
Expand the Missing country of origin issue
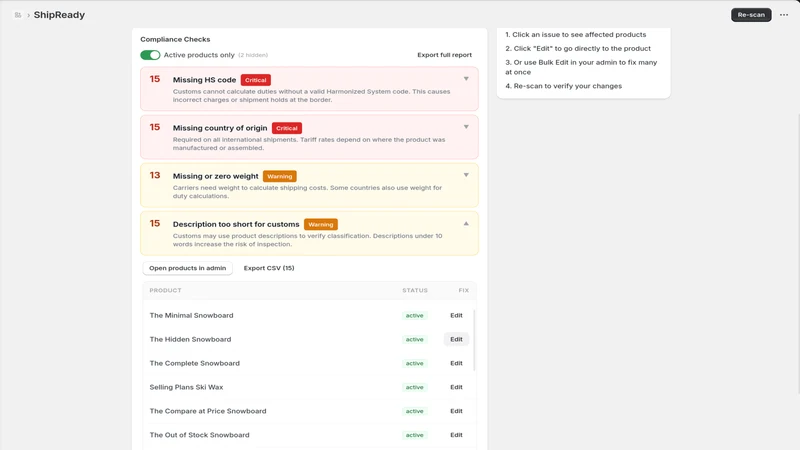[466, 127]
